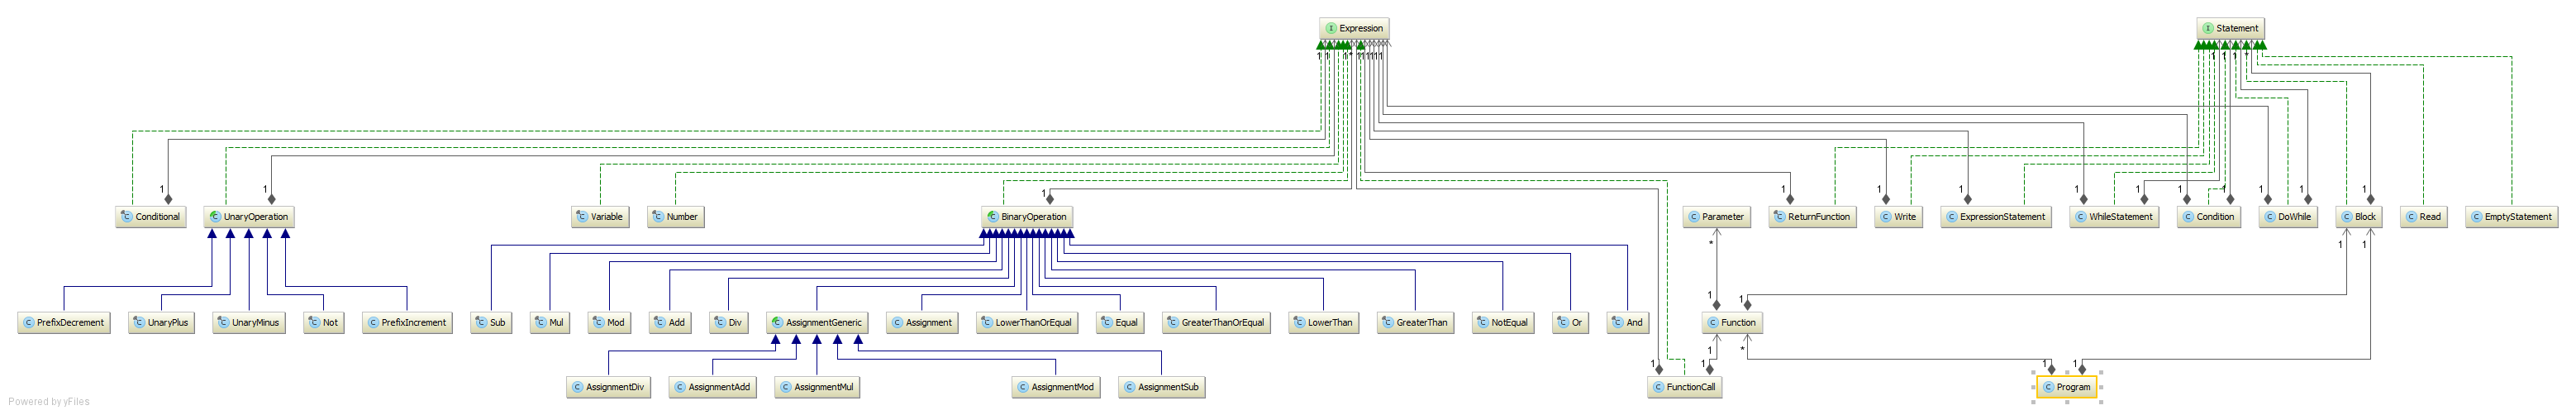Select the BinaryOperation class node
2576x415 pixels.
[x=1027, y=216]
